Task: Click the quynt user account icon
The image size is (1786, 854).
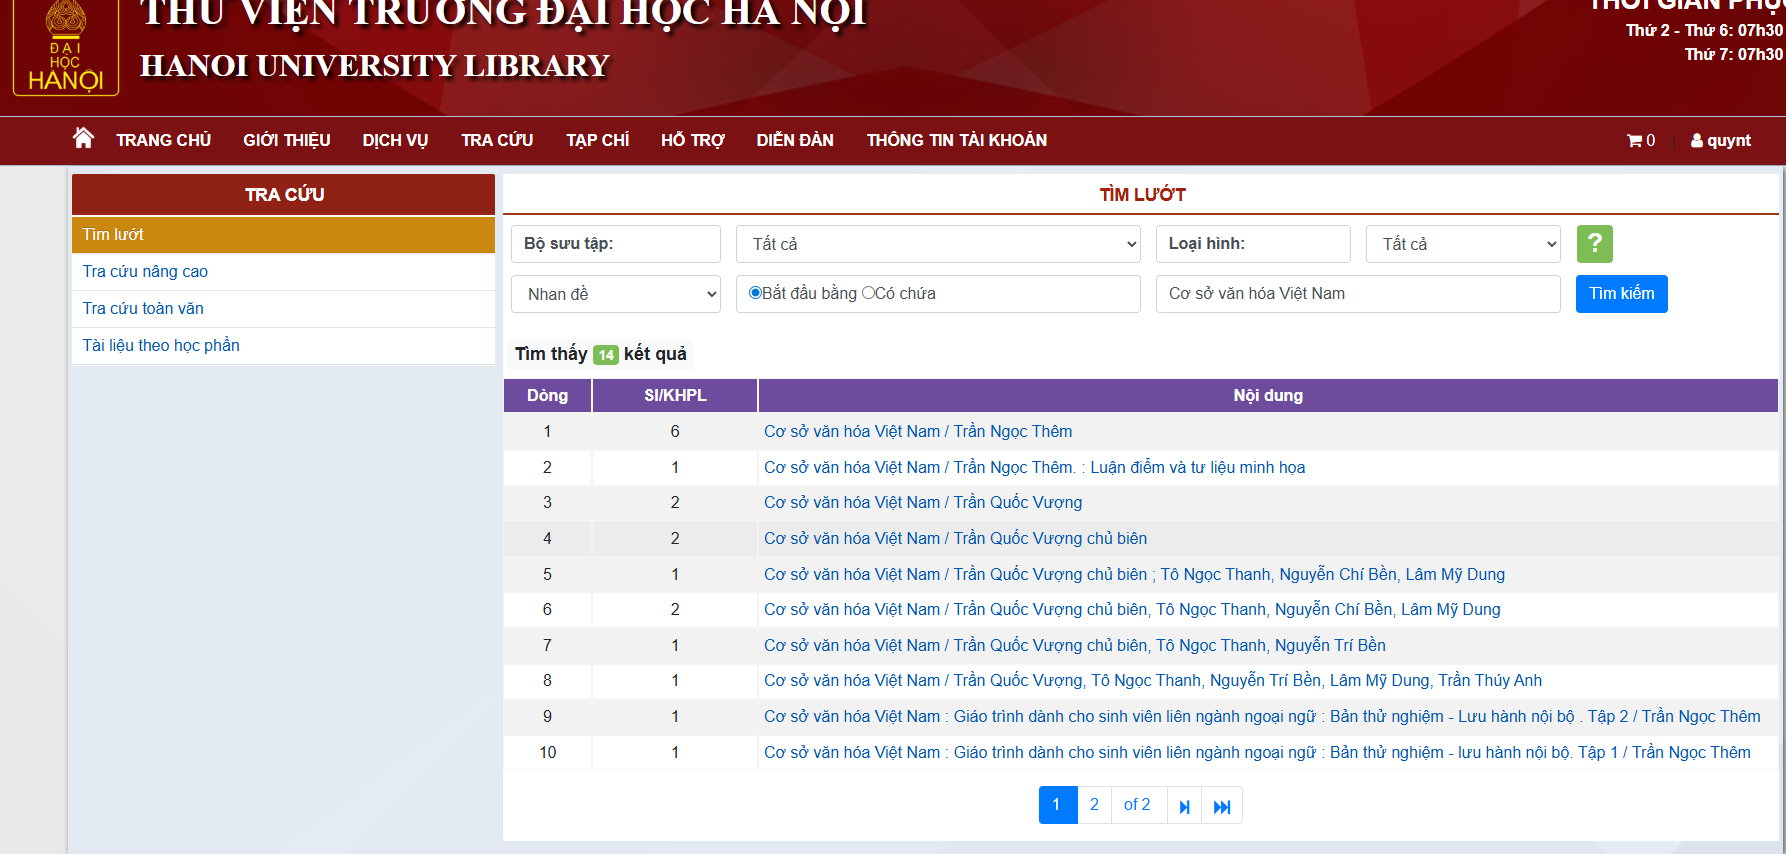Action: (1697, 141)
